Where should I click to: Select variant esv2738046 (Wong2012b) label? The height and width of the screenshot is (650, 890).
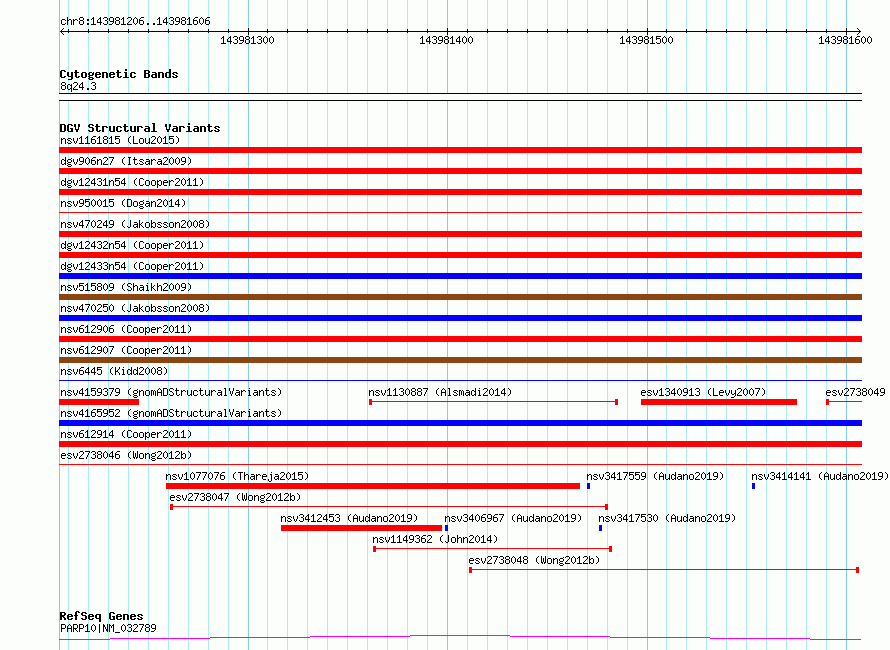point(126,455)
